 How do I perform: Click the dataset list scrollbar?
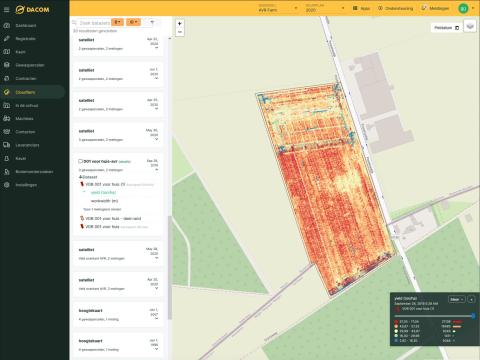[170, 267]
